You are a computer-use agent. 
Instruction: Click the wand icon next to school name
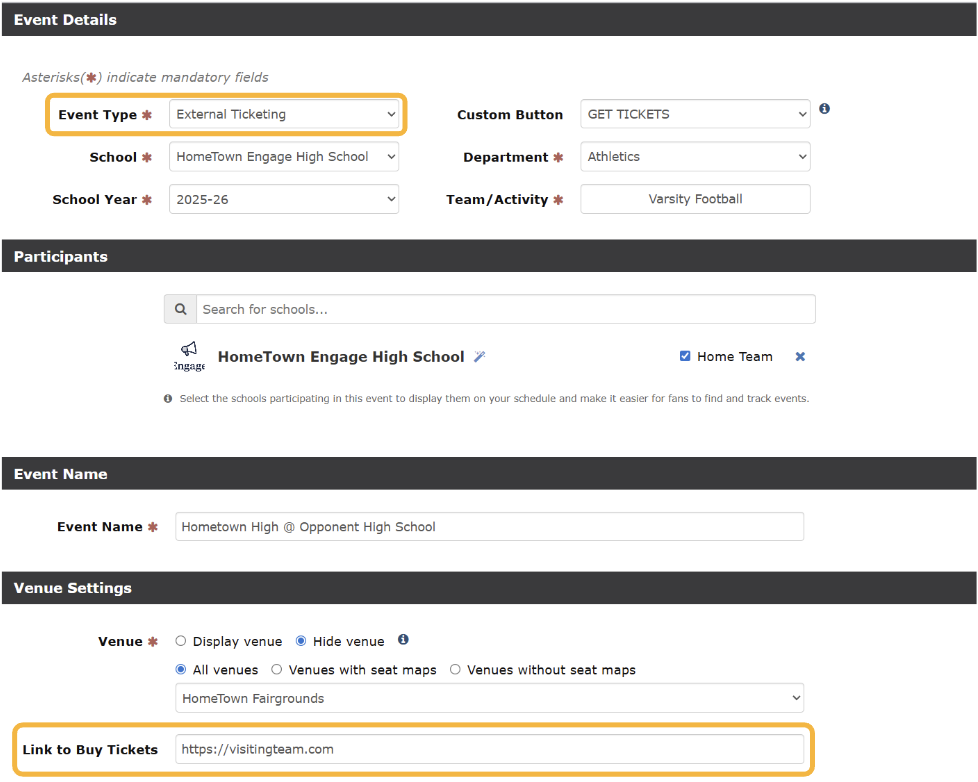[479, 357]
